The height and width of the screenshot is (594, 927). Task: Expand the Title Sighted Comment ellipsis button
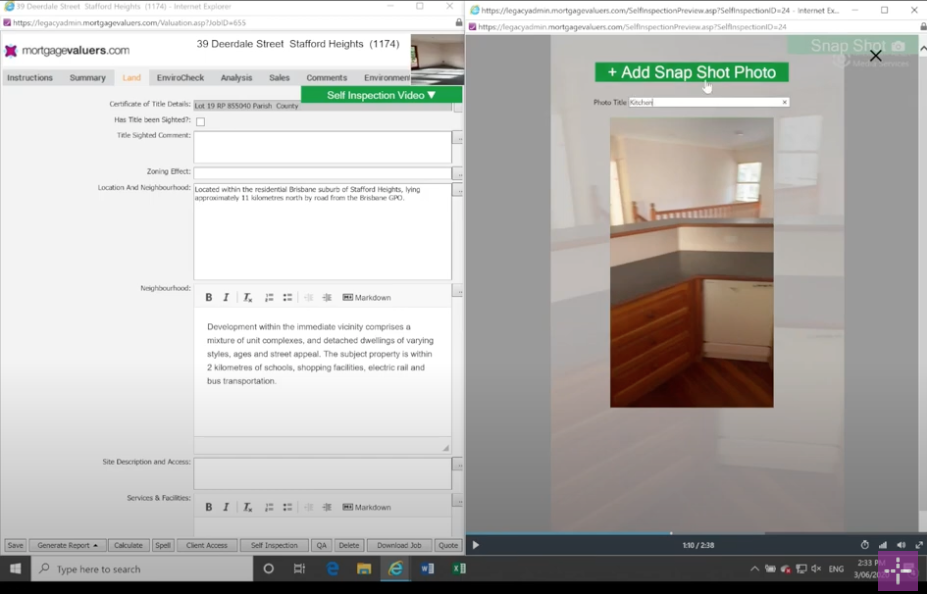pos(458,138)
